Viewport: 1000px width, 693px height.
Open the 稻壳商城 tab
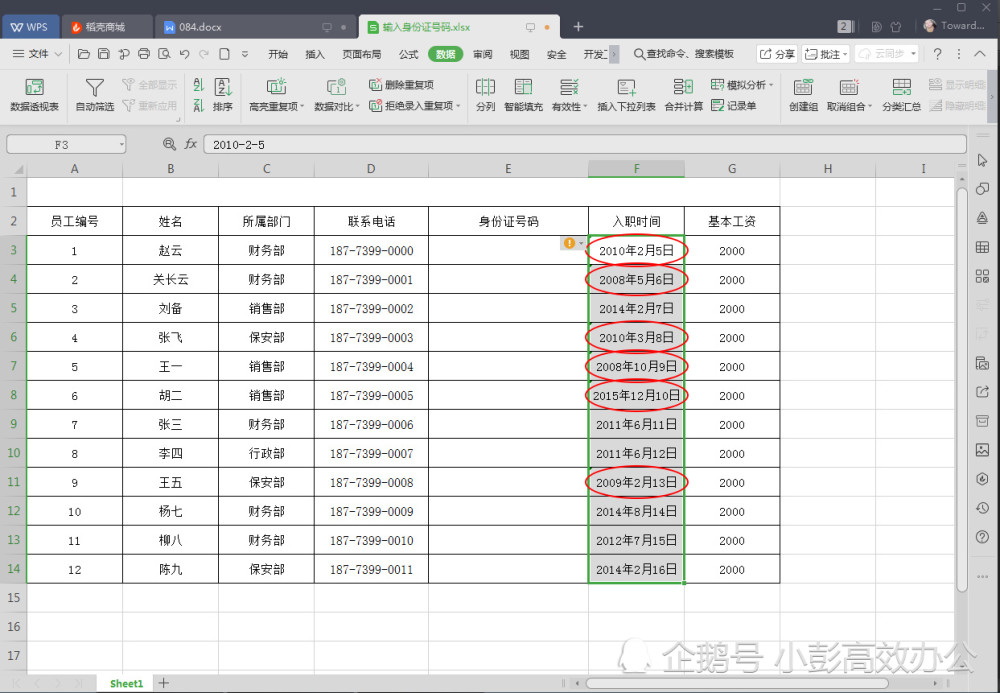pos(106,27)
